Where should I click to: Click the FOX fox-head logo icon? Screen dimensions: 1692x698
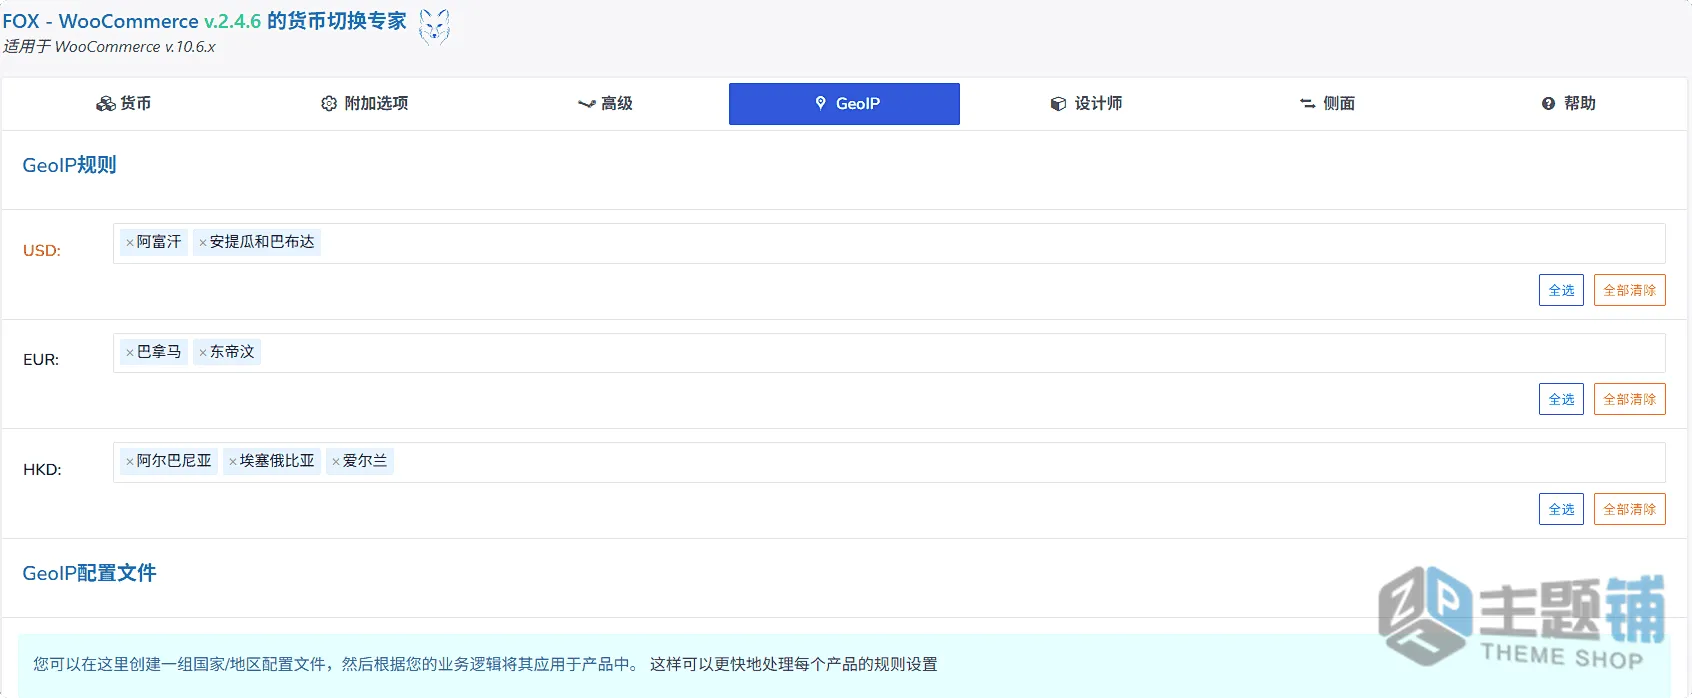[434, 27]
